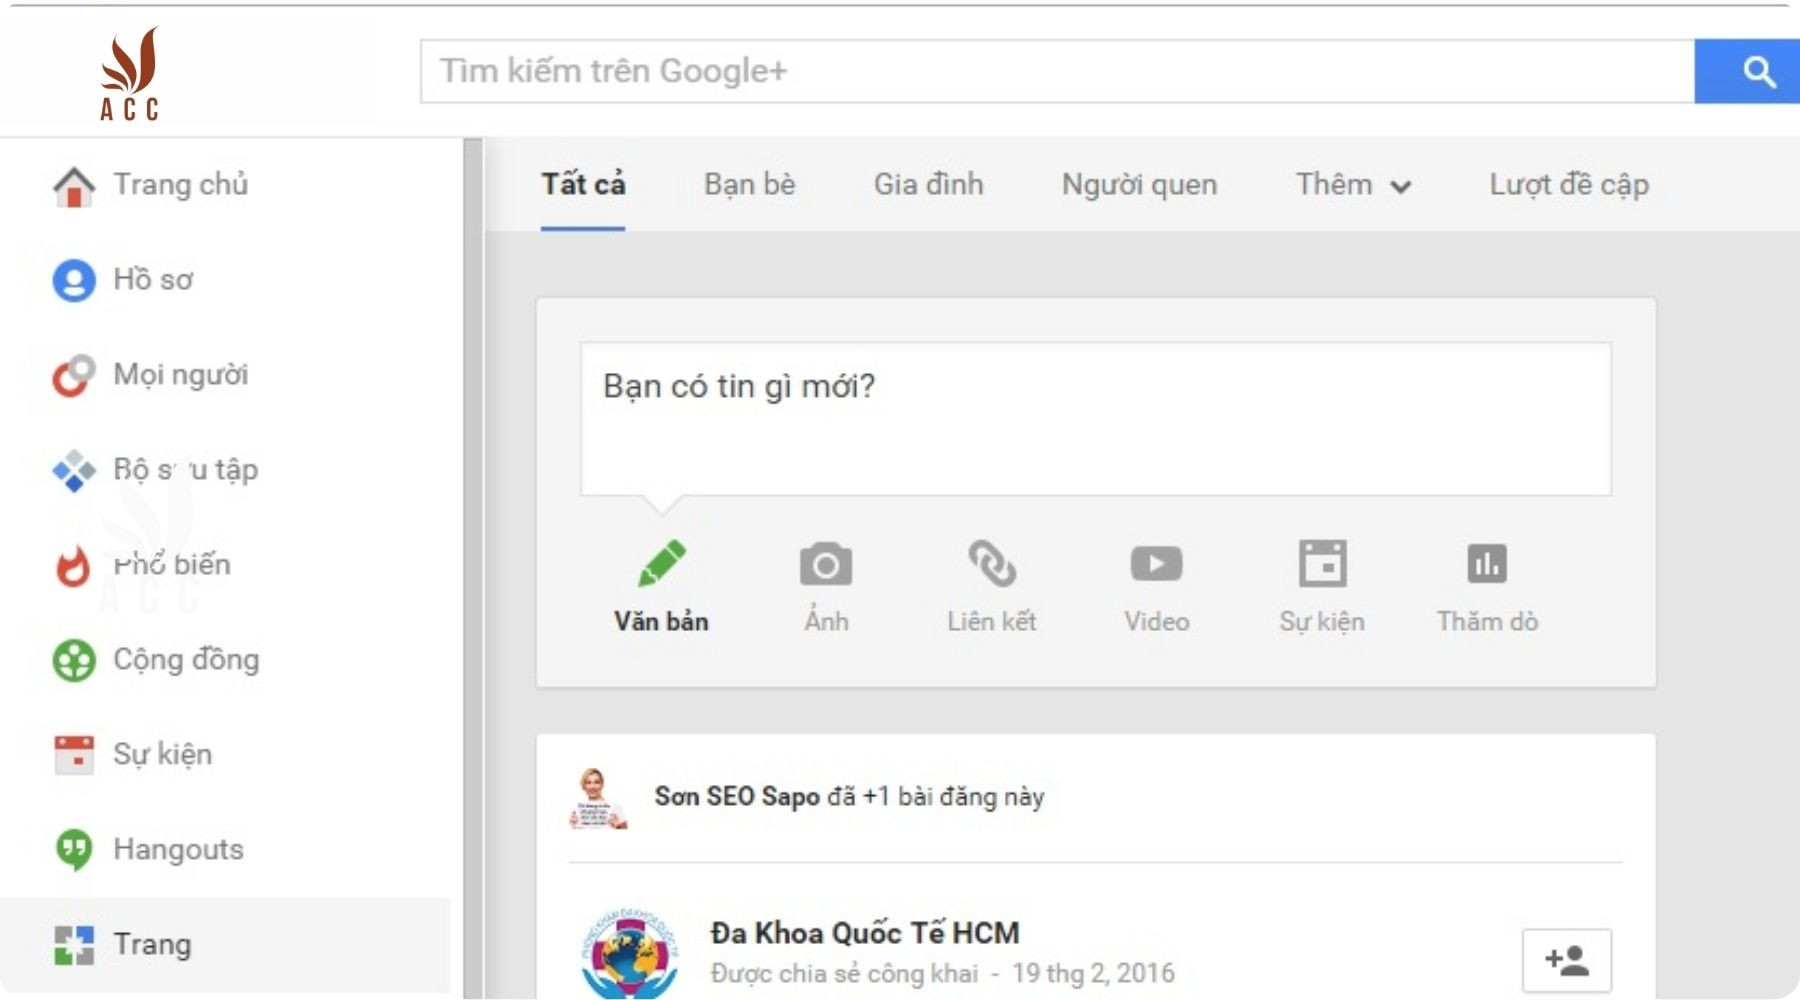Click the ACC logo
Image resolution: width=1800 pixels, height=1000 pixels.
[x=130, y=75]
